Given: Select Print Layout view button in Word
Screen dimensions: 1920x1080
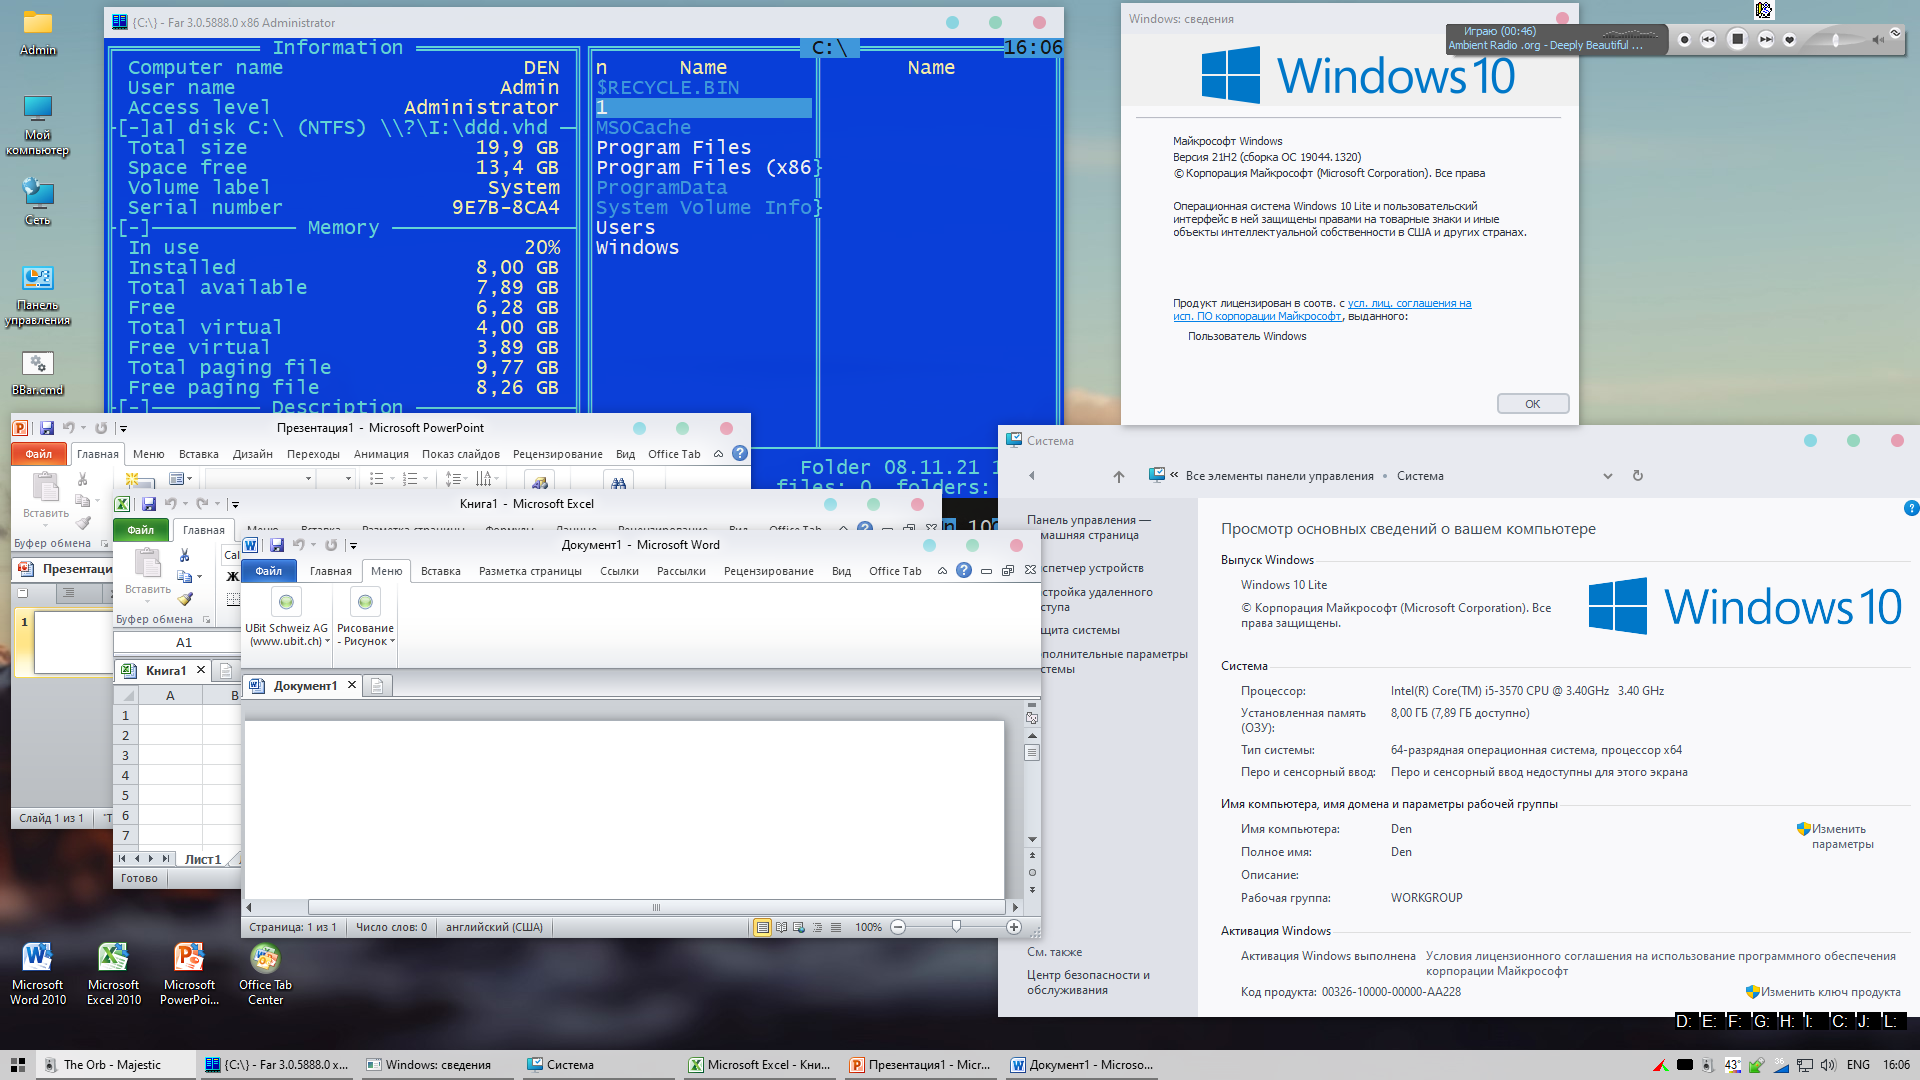Looking at the screenshot, I should tap(763, 927).
